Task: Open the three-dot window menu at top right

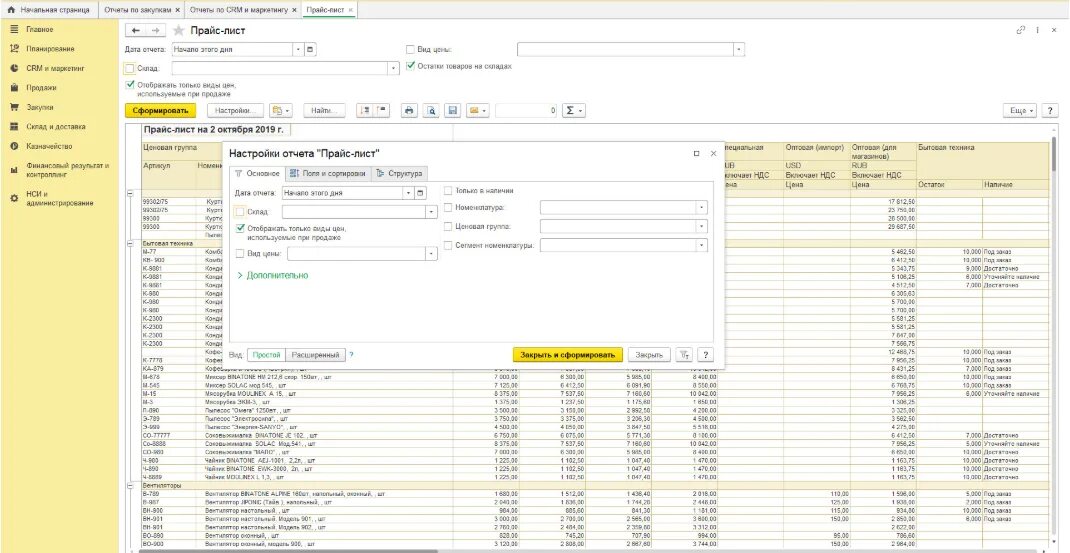Action: click(1037, 30)
